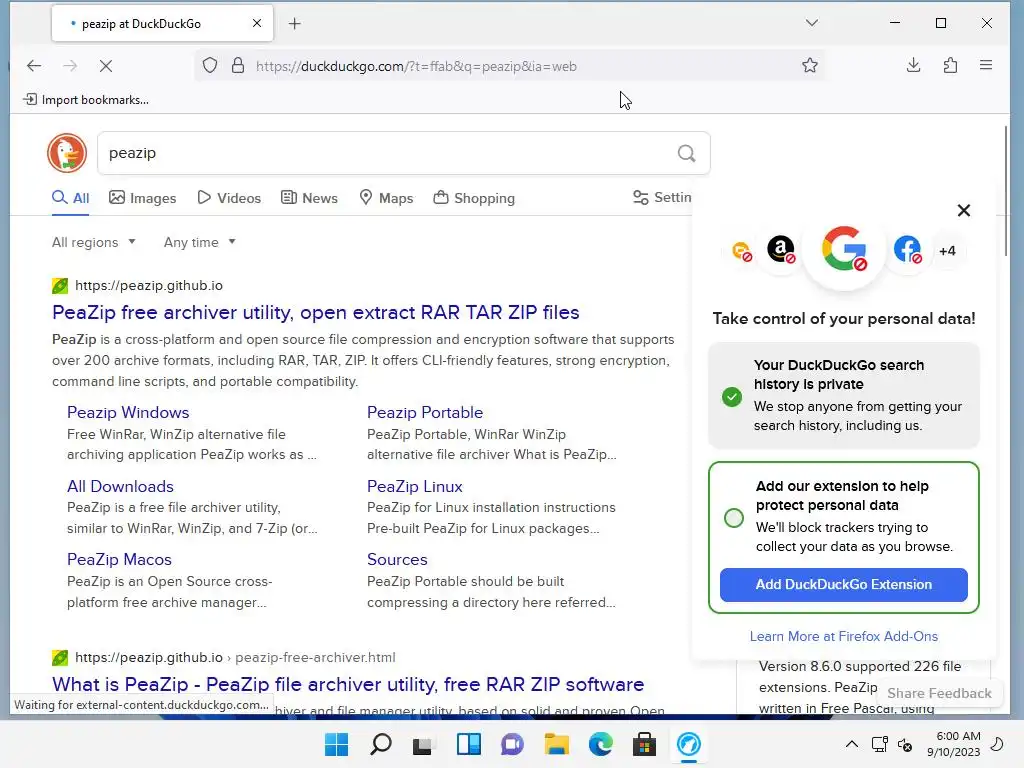Open Learn More at Firefox Add-Ons
This screenshot has width=1024, height=768.
[x=844, y=636]
